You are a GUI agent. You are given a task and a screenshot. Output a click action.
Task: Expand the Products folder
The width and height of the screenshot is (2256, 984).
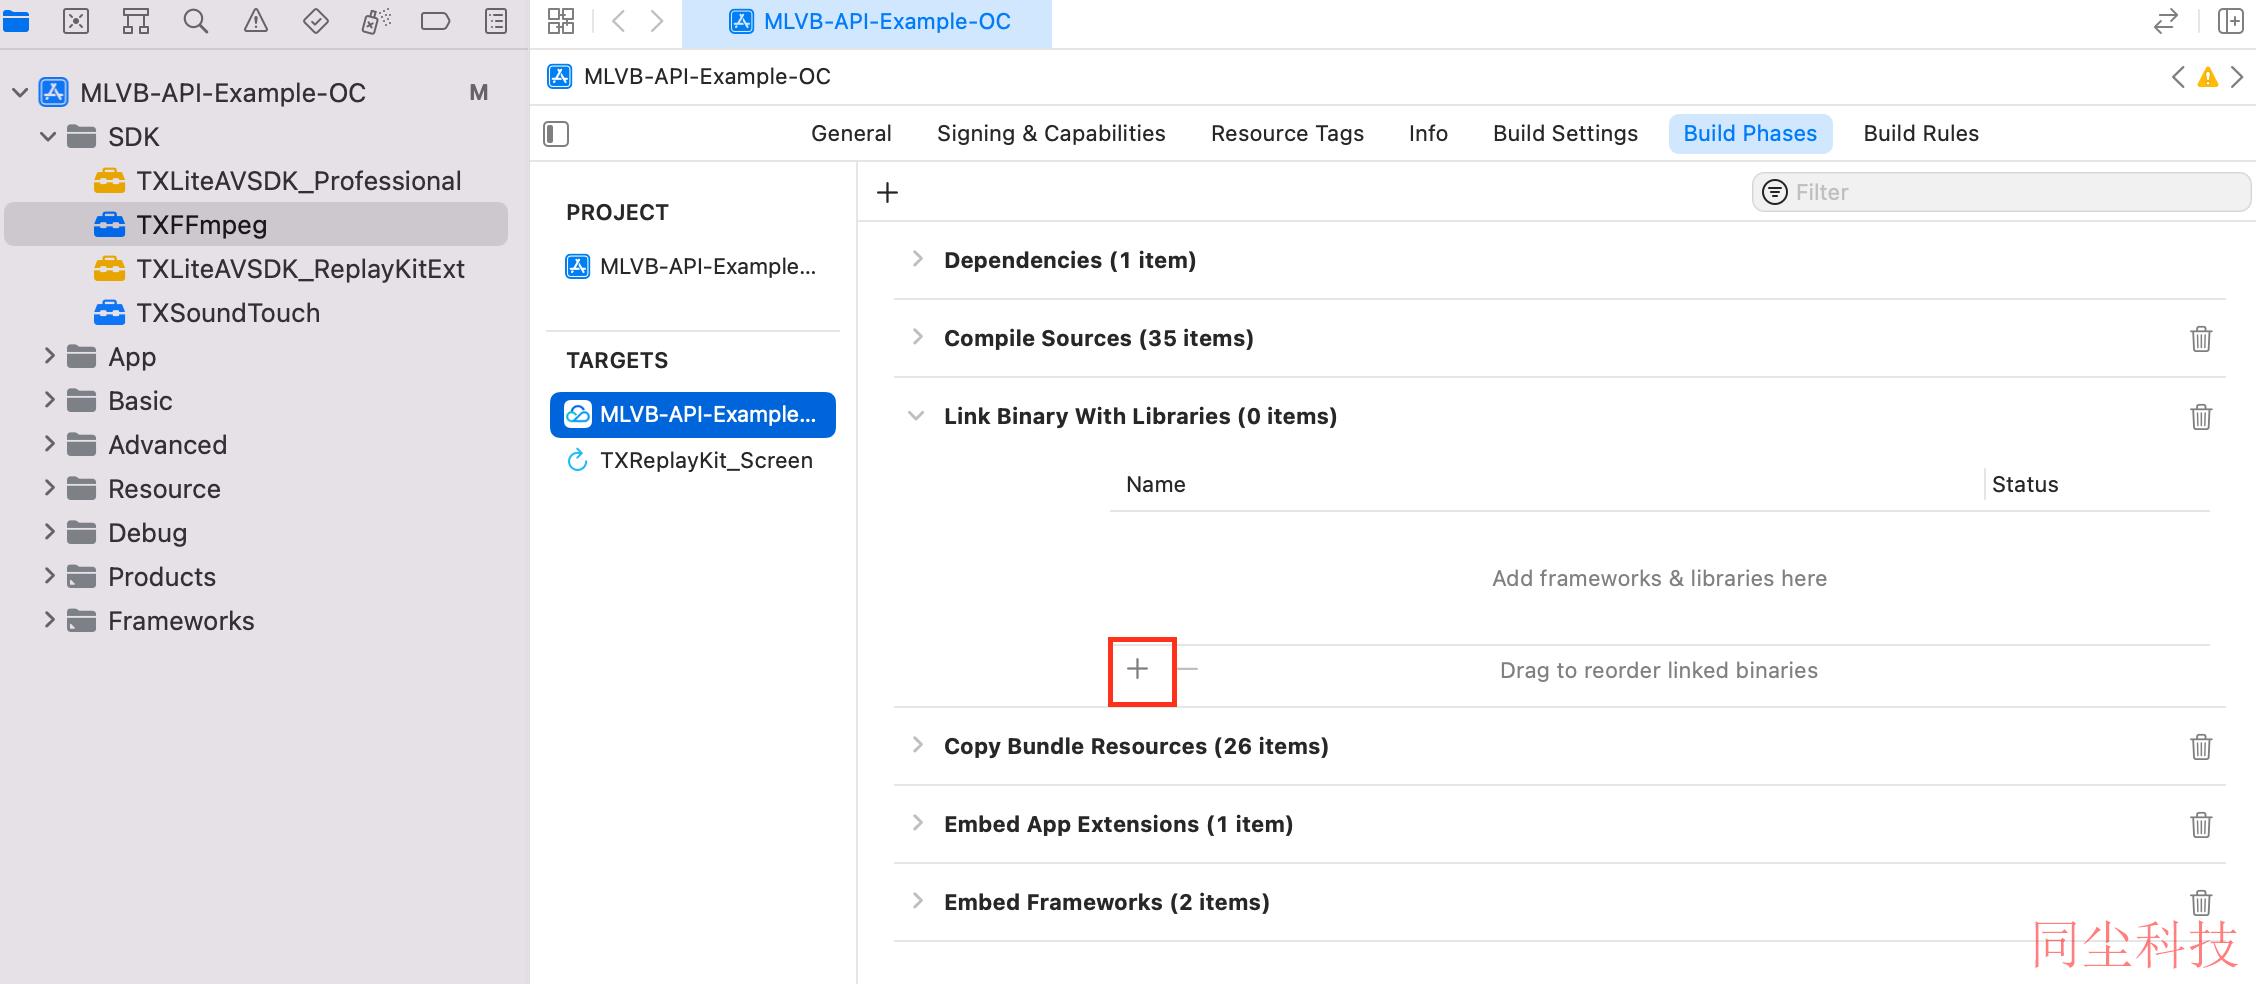click(49, 576)
